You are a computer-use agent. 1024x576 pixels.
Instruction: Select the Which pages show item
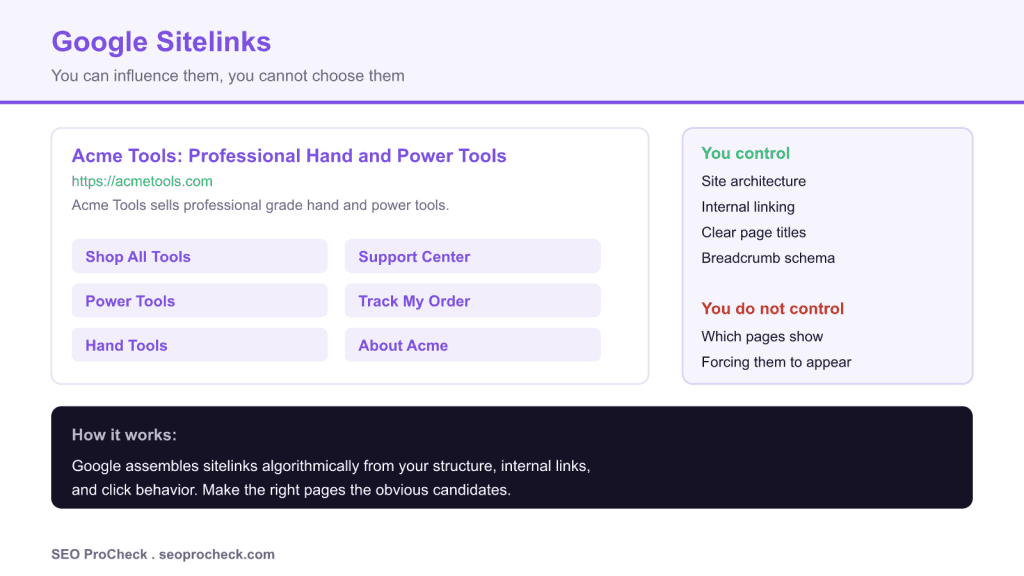click(x=761, y=336)
